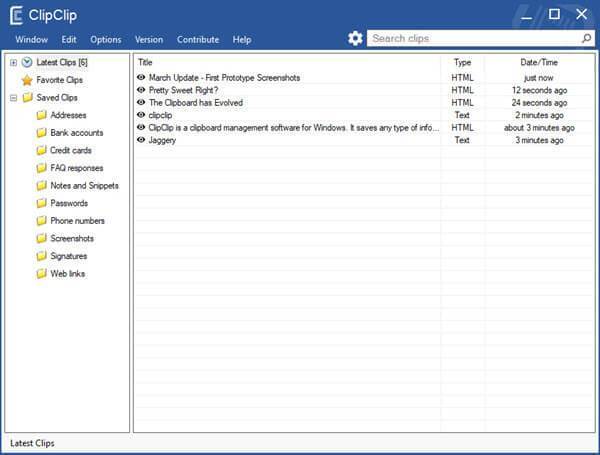Select 'March Update - First Prototype Screenshots' clip
The width and height of the screenshot is (600, 455).
(x=224, y=78)
